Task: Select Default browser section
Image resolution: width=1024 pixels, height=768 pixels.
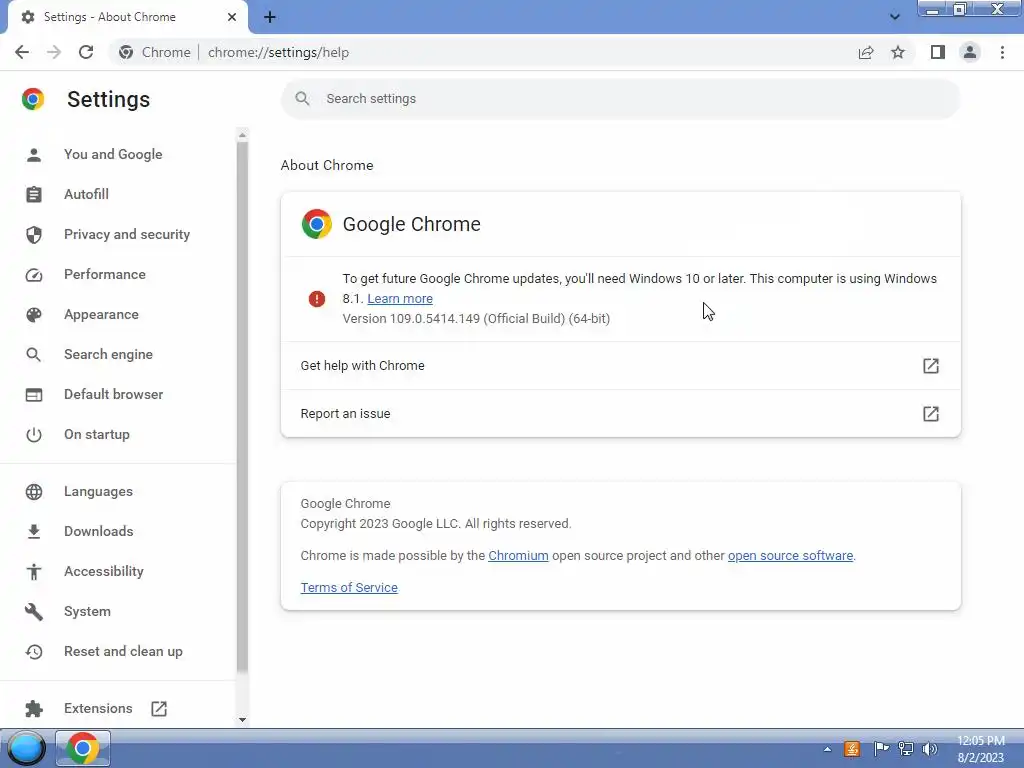Action: pyautogui.click(x=114, y=394)
